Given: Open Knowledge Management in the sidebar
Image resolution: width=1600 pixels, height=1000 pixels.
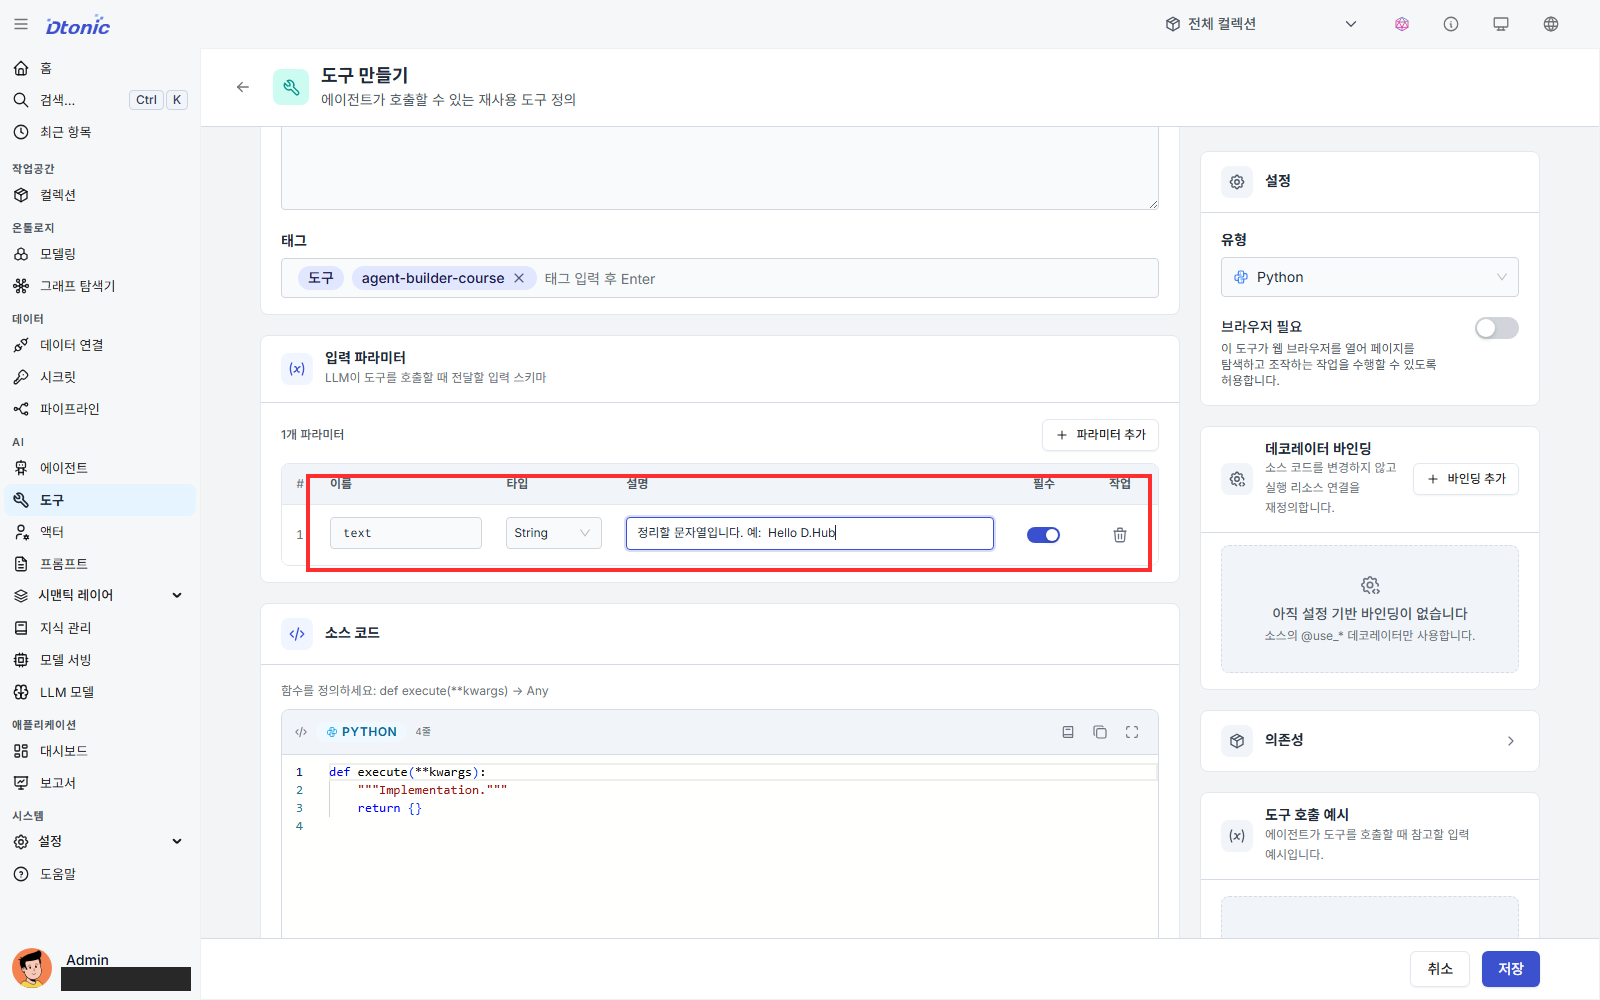Looking at the screenshot, I should (98, 628).
